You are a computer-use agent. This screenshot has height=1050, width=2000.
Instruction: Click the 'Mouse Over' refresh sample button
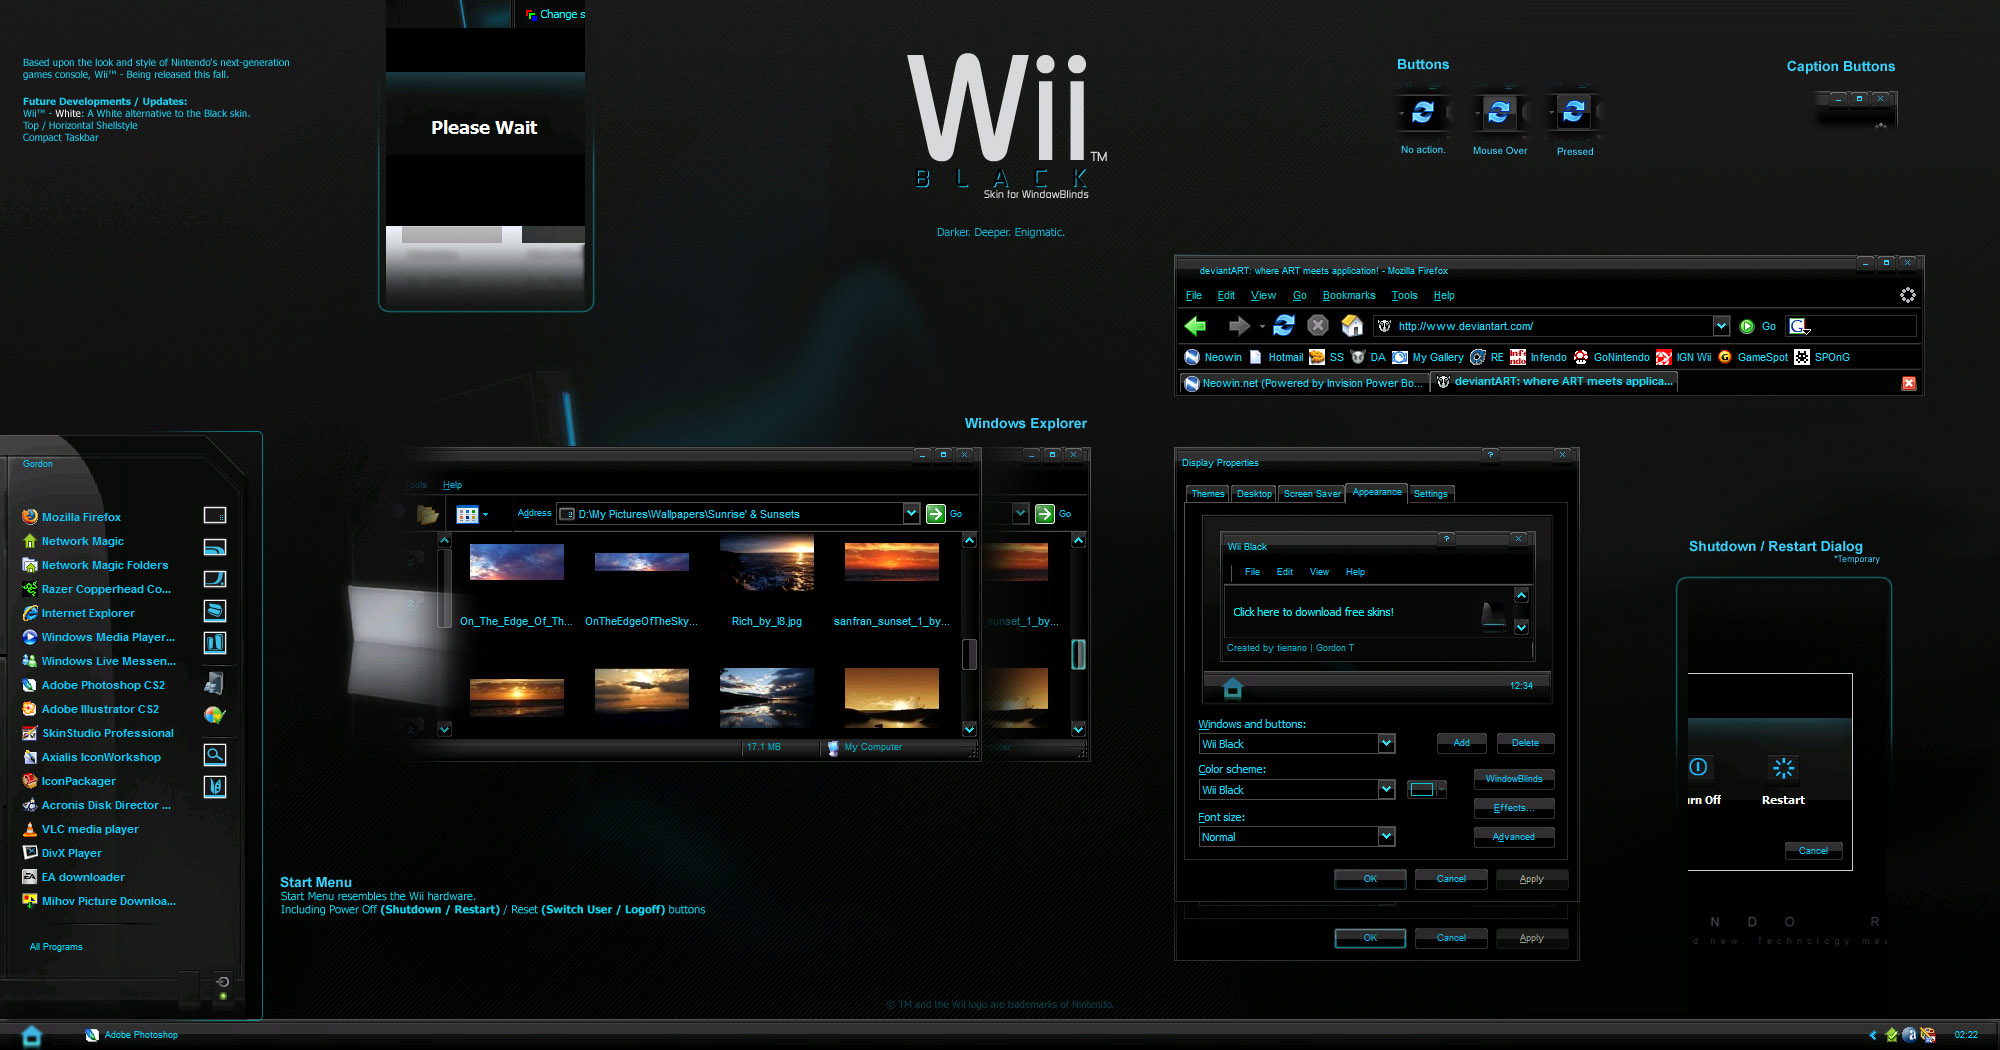(x=1498, y=112)
